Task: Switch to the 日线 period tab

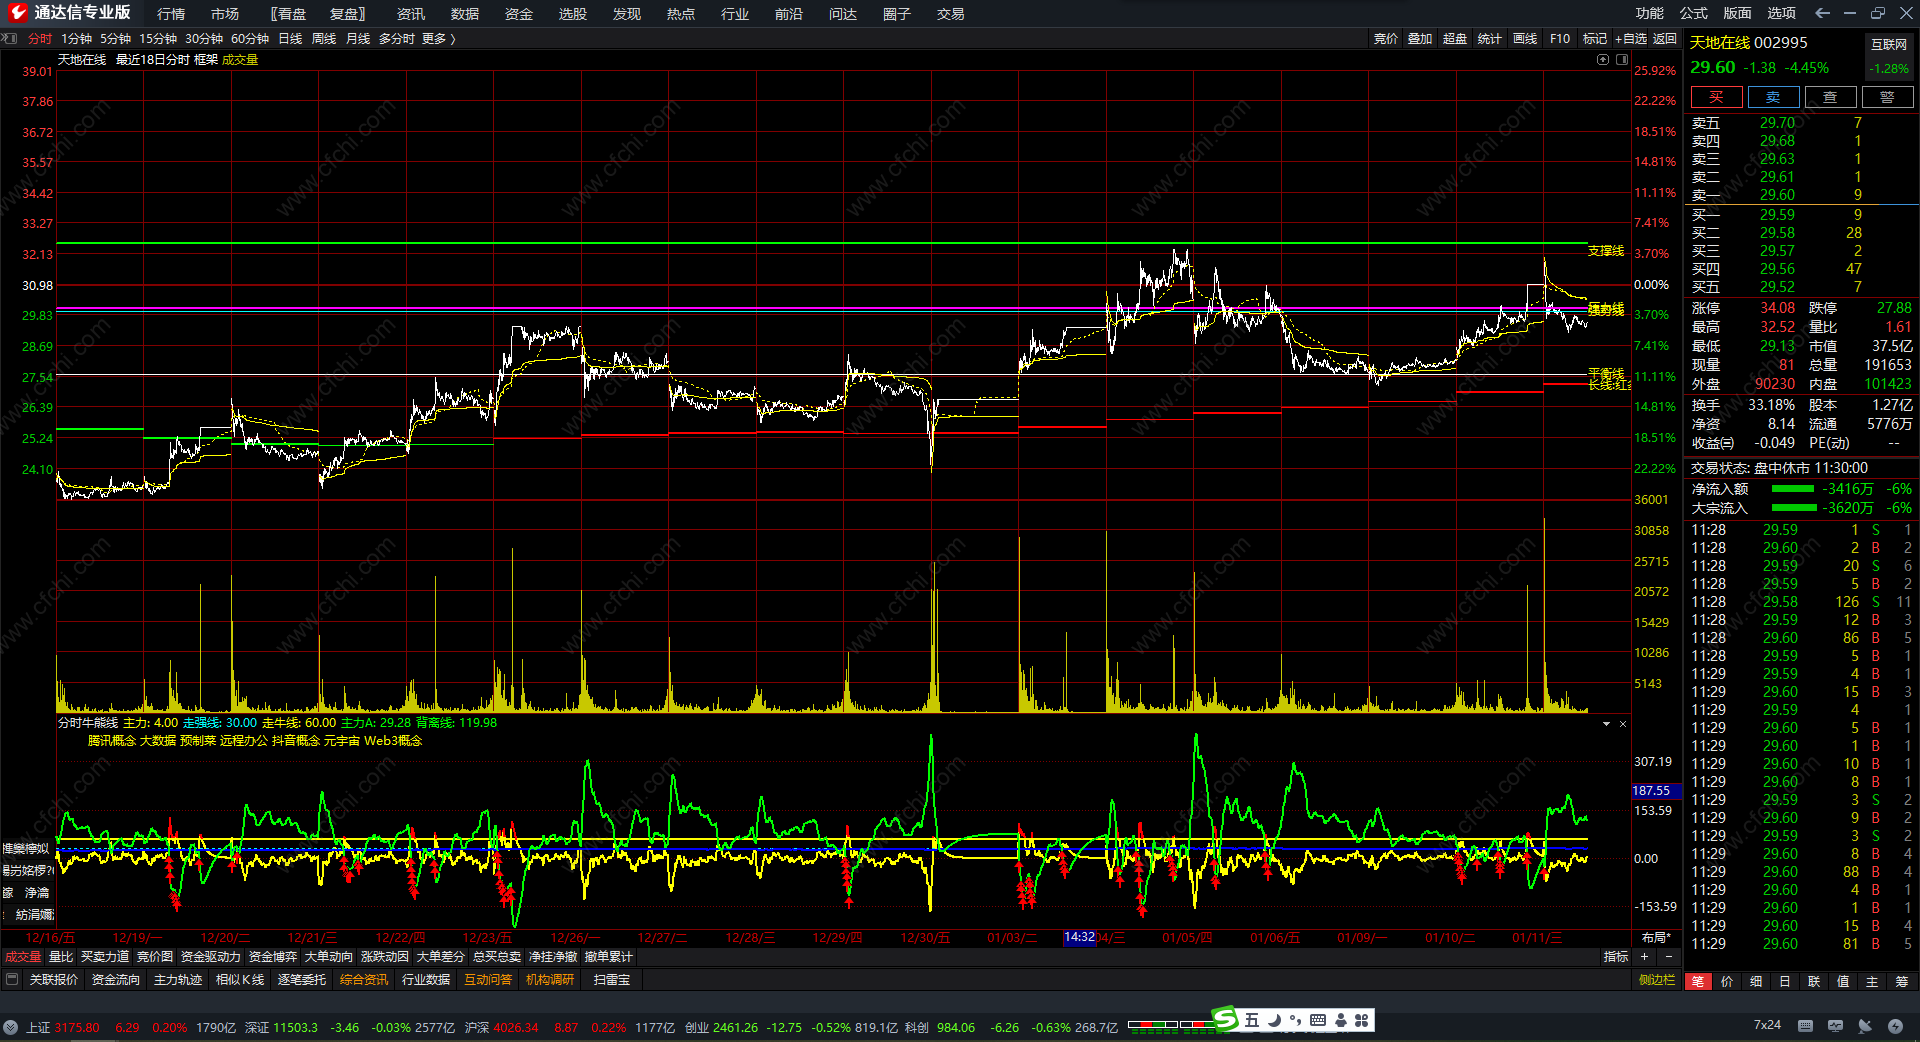Action: tap(290, 39)
